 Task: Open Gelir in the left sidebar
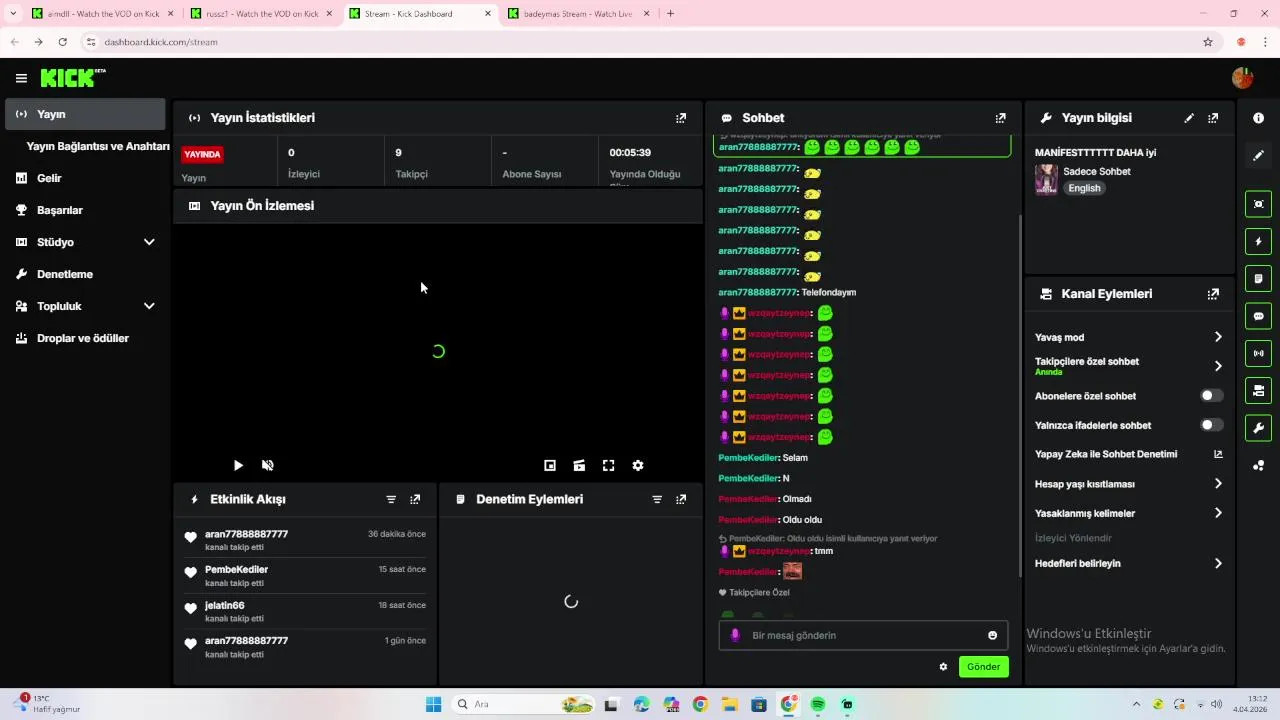click(x=85, y=178)
